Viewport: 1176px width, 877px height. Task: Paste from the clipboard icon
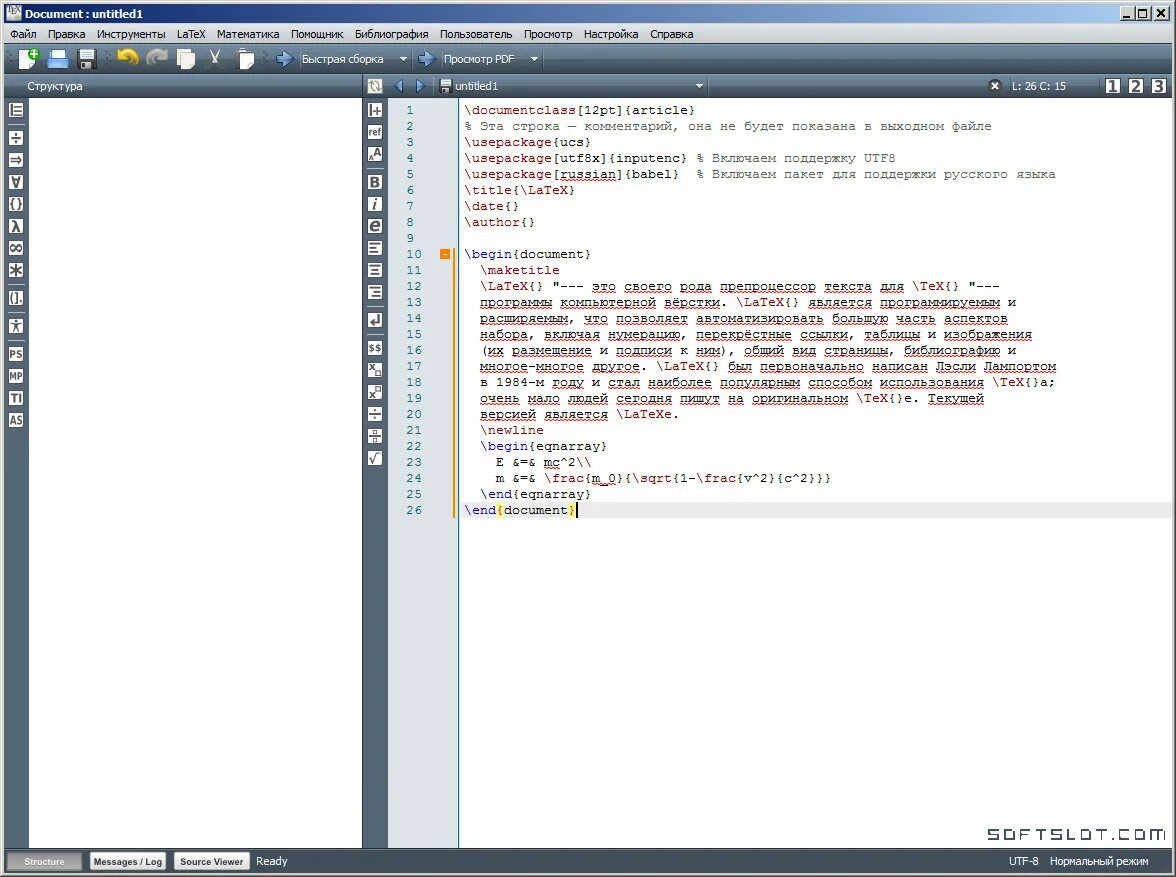(x=245, y=59)
